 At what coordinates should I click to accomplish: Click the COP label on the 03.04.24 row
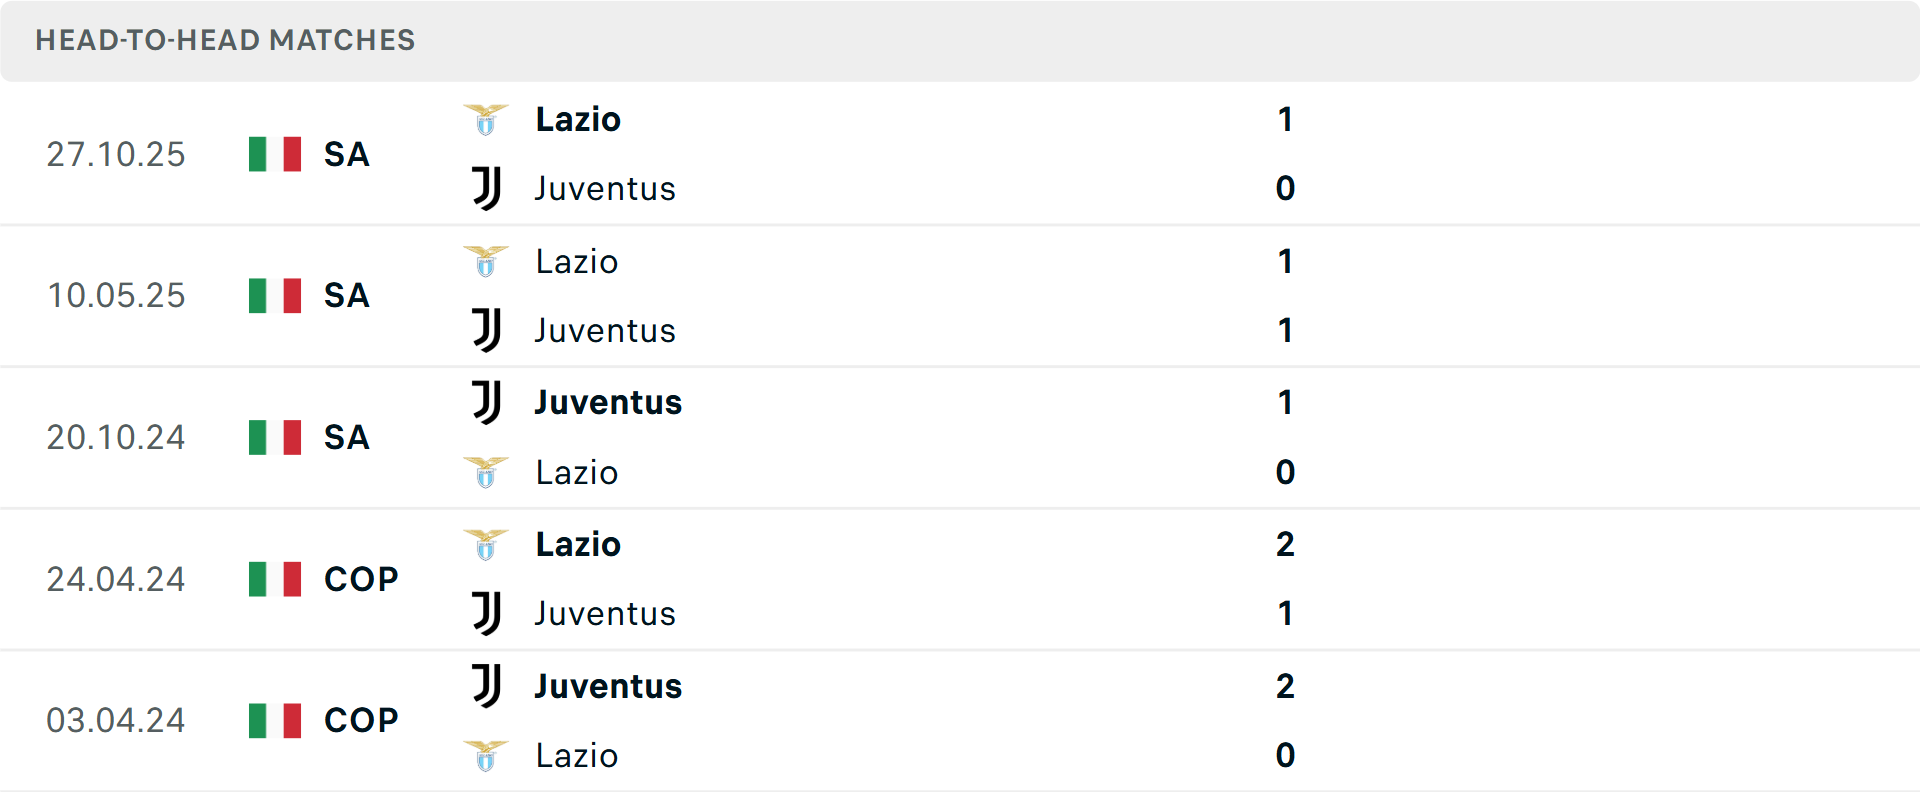[359, 720]
